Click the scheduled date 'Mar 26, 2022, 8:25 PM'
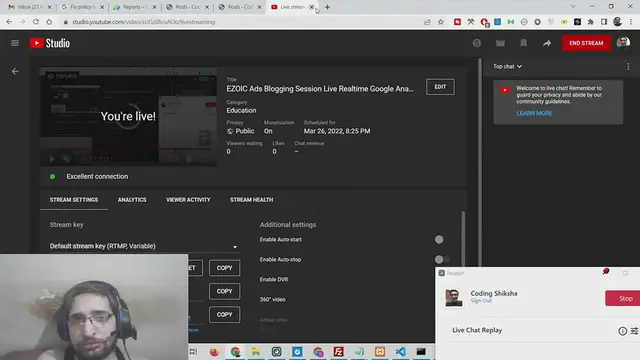640x360 pixels. pyautogui.click(x=337, y=131)
